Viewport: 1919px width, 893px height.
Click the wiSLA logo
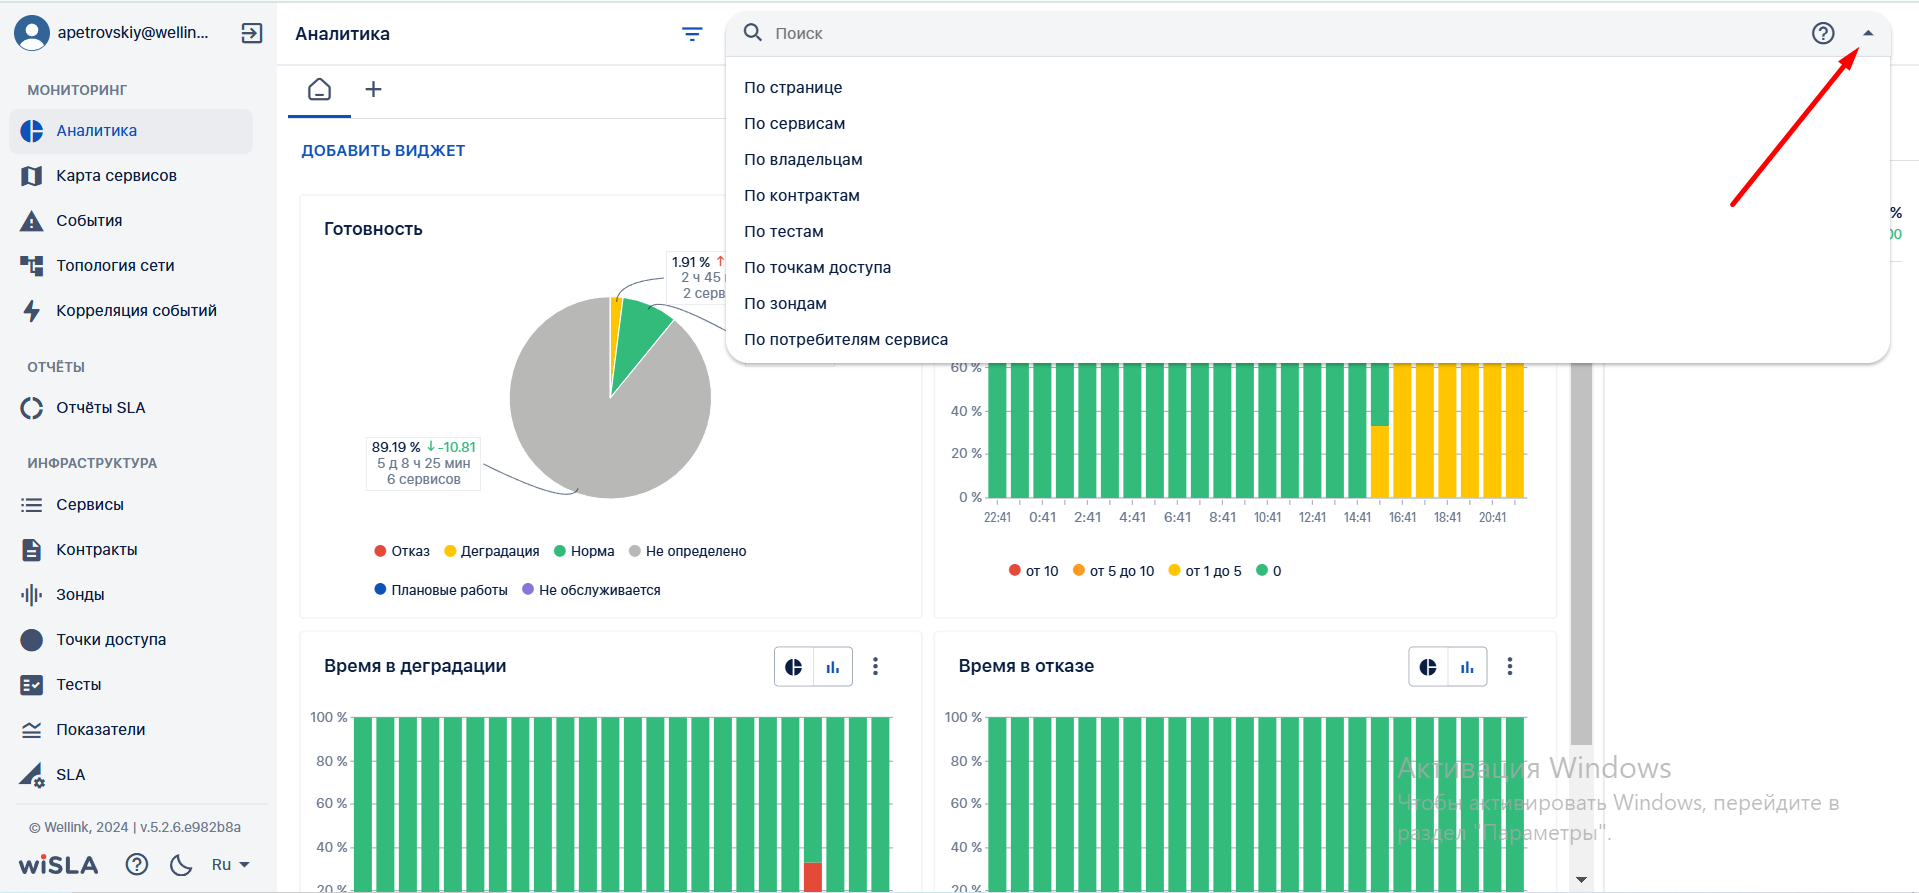click(58, 865)
